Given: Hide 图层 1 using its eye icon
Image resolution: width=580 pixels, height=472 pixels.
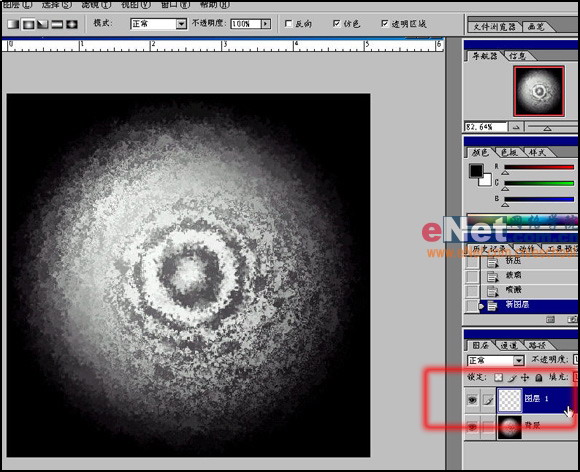Looking at the screenshot, I should click(472, 400).
